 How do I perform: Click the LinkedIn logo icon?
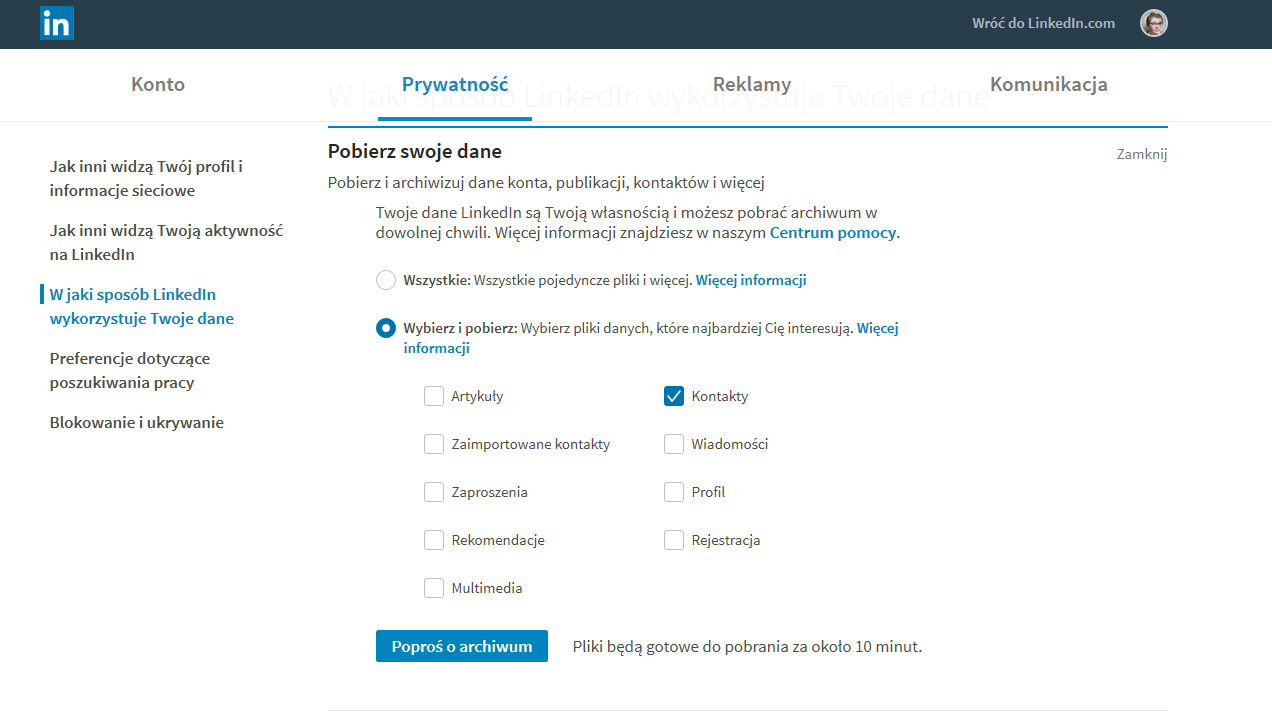coord(57,23)
